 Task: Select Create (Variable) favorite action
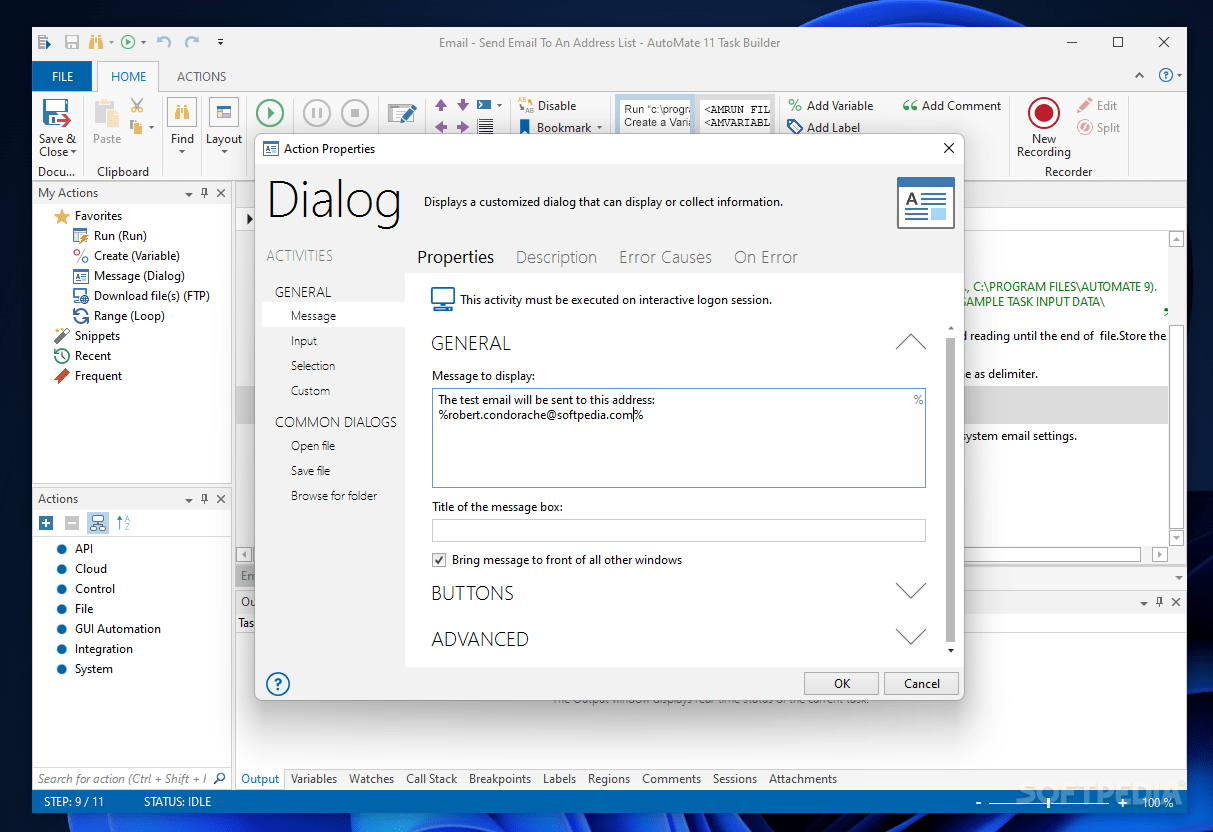(136, 256)
